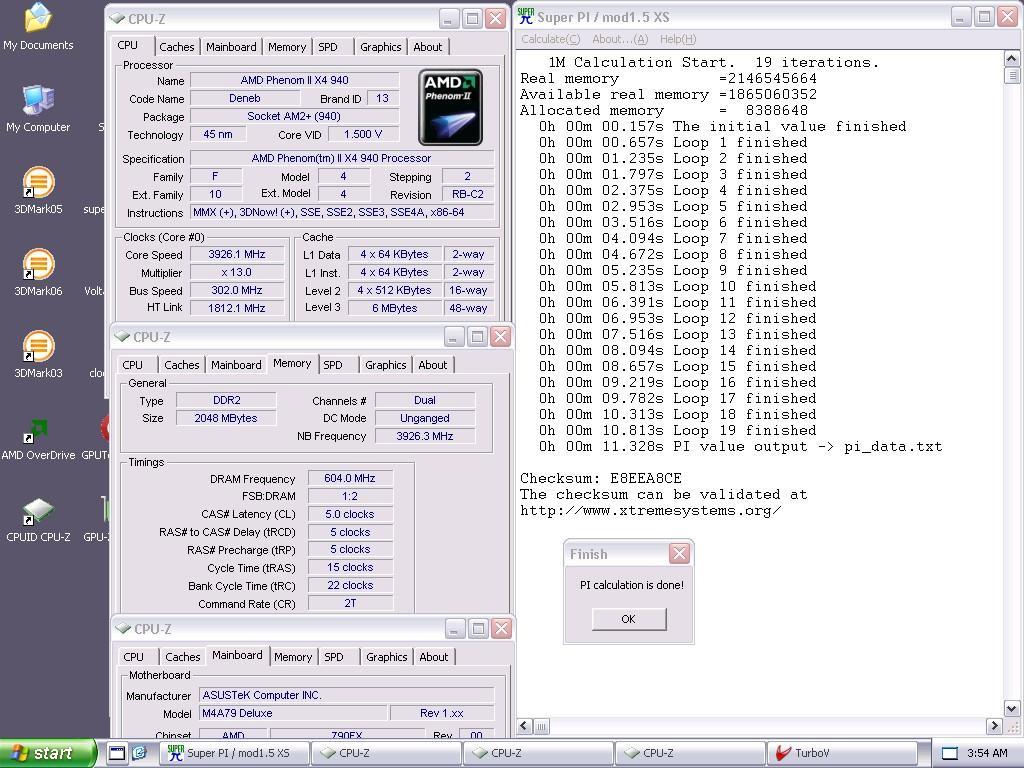
Task: Click the Super PI title bar icon
Action: point(526,17)
